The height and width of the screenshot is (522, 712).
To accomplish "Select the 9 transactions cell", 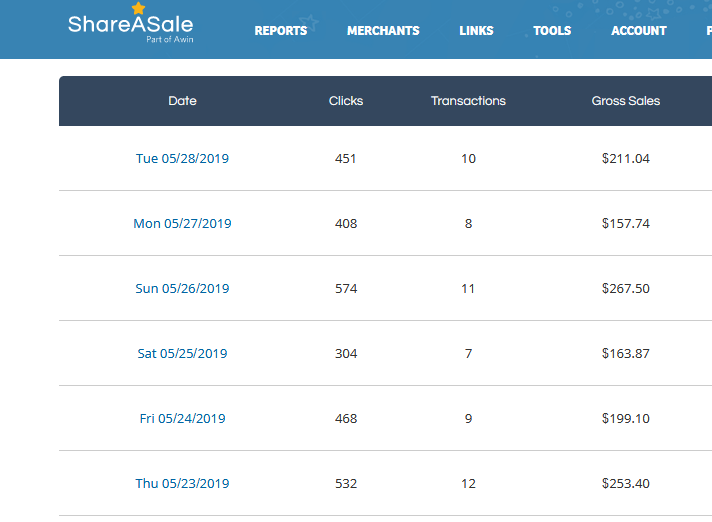I will coord(468,418).
